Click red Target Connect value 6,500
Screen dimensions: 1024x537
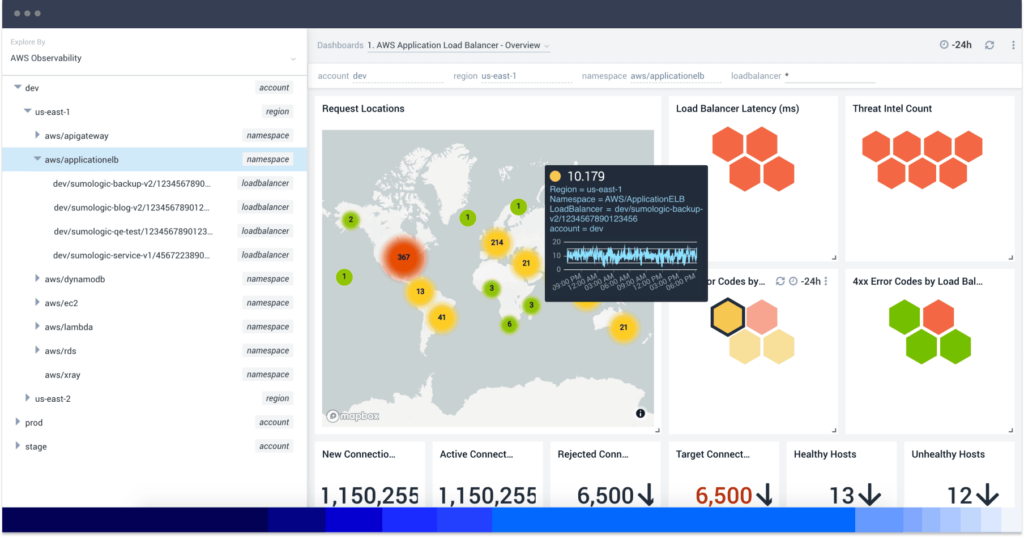(724, 496)
